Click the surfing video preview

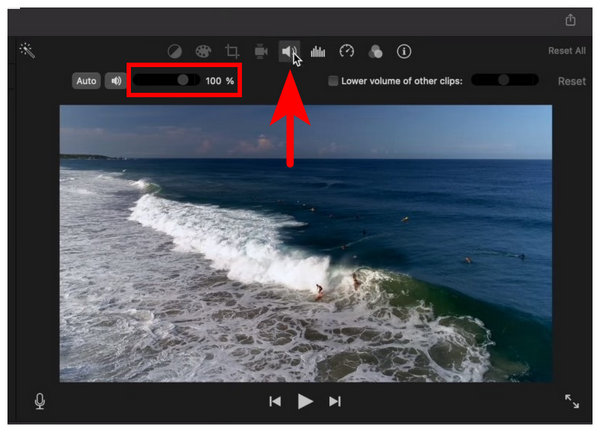306,243
